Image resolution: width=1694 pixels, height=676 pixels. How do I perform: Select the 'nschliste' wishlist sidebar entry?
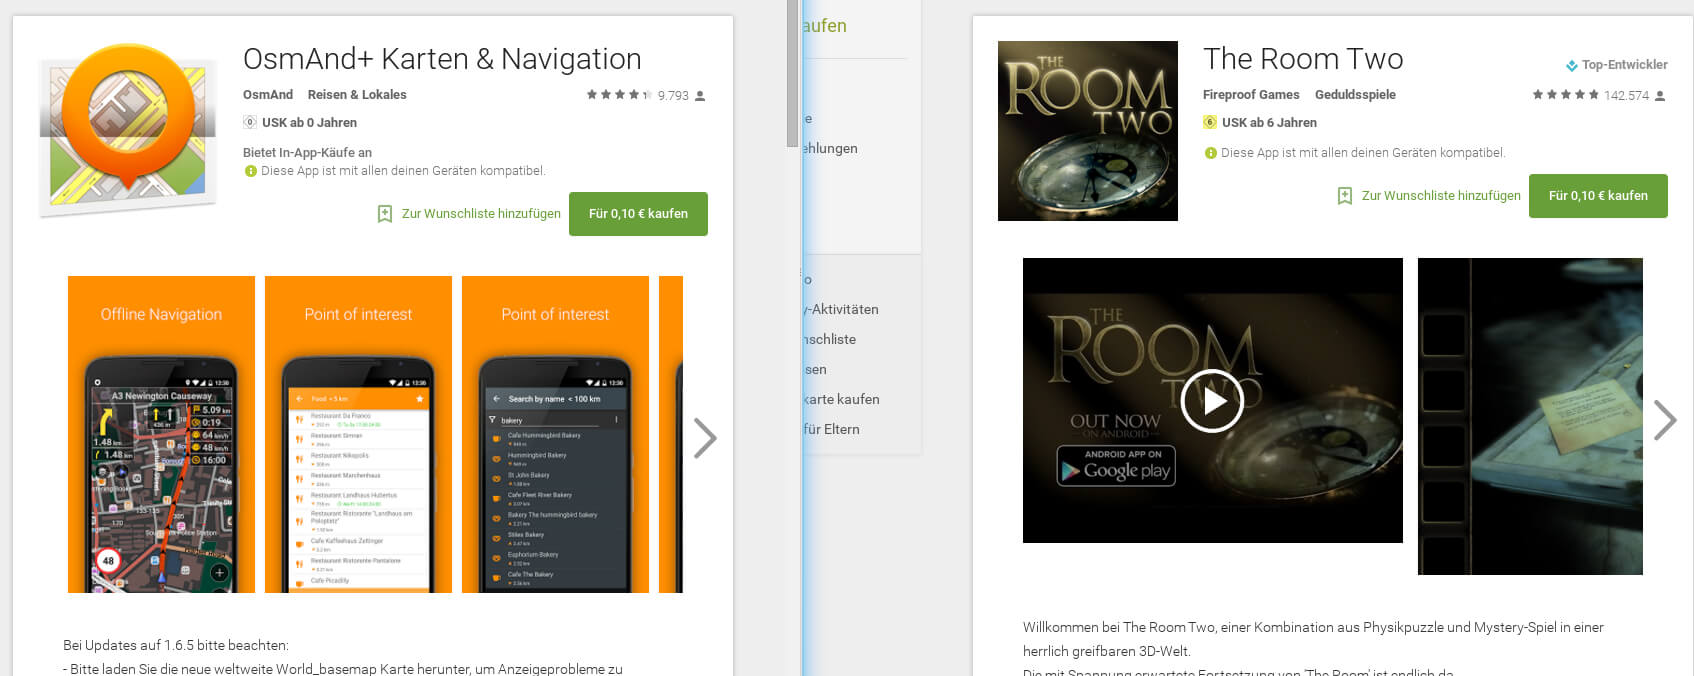(830, 339)
